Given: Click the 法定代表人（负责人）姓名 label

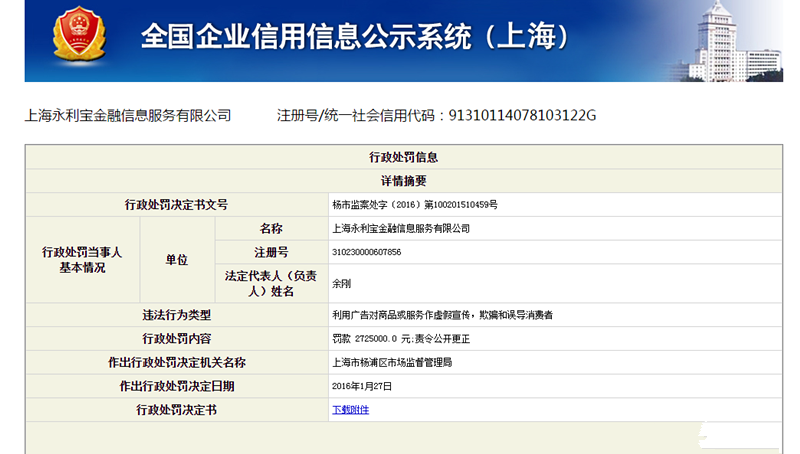Looking at the screenshot, I should (271, 284).
